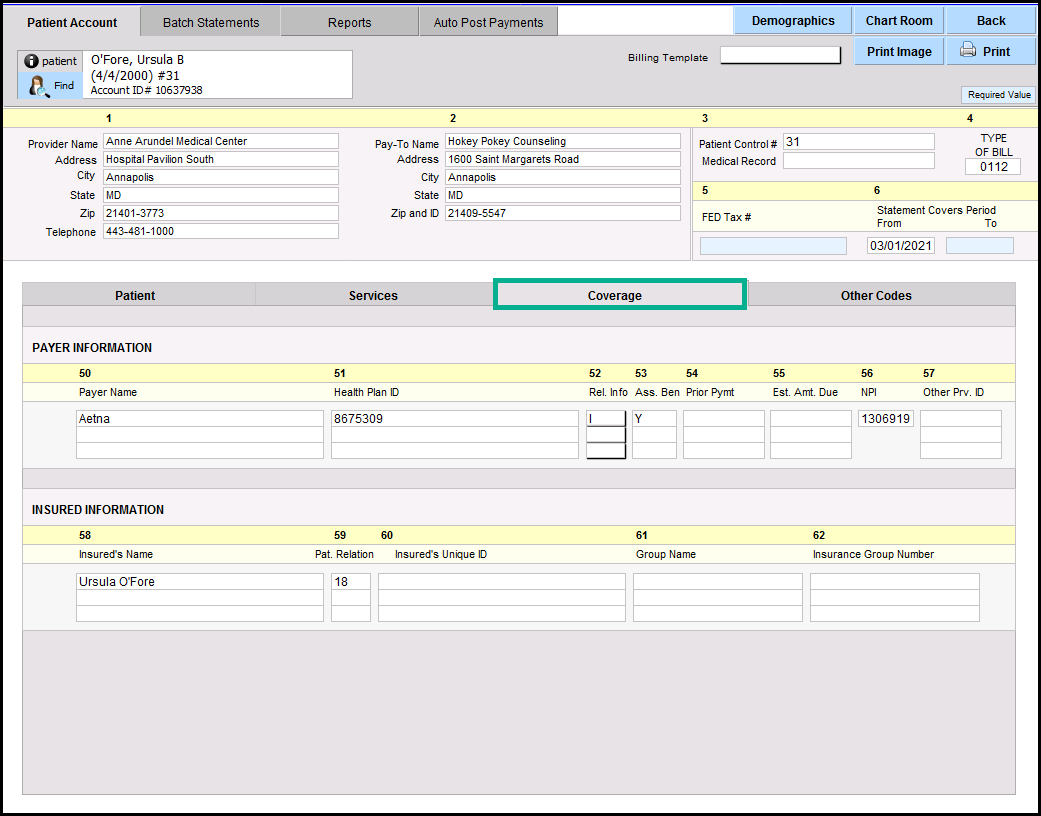Click the FED Tax # input field
The height and width of the screenshot is (816, 1041).
(x=773, y=246)
